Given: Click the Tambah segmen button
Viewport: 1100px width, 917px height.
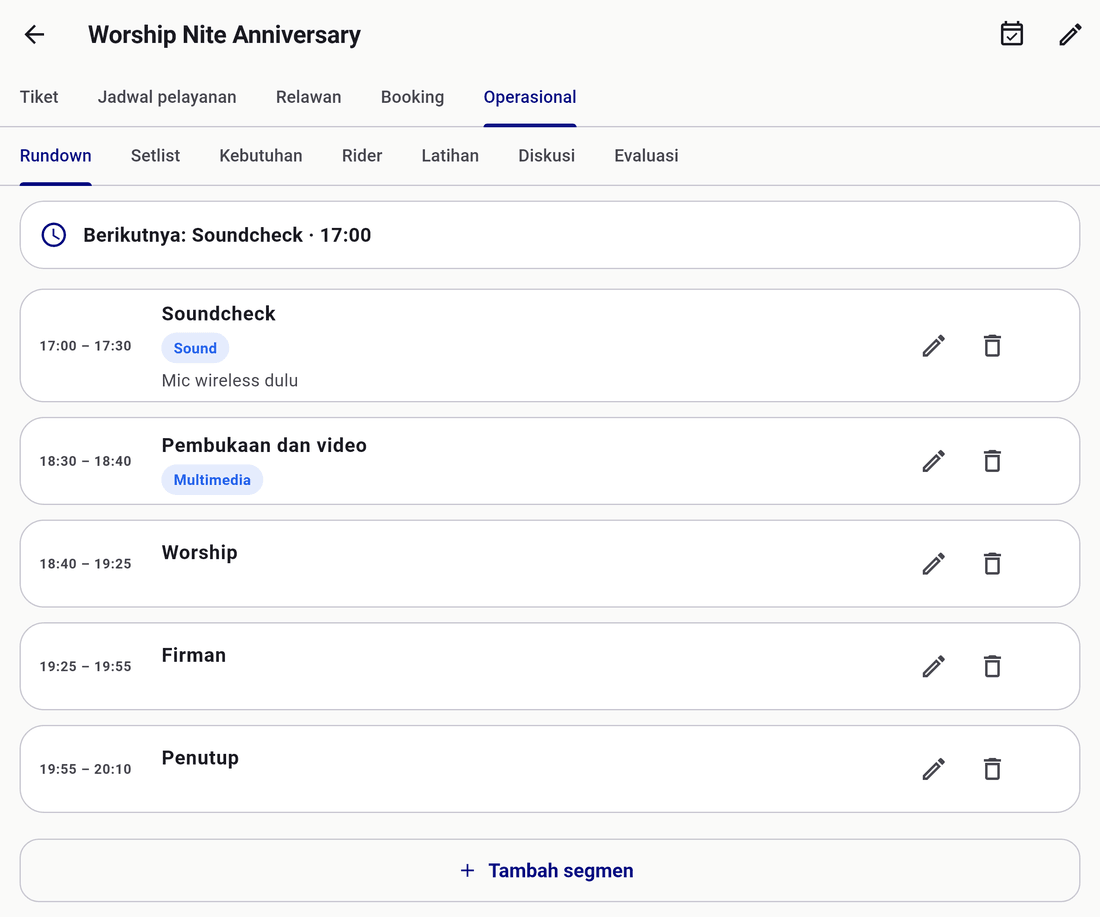Looking at the screenshot, I should coord(550,871).
